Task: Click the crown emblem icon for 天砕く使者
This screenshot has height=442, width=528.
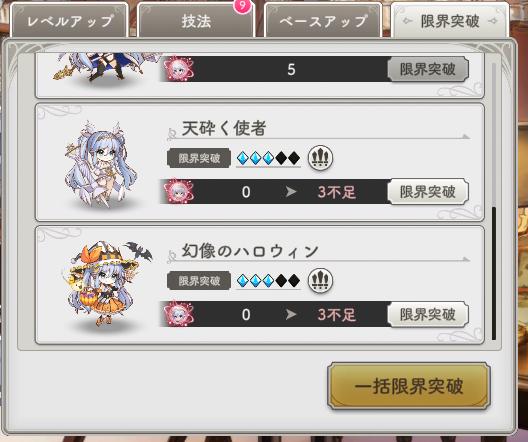Action: (x=321, y=158)
